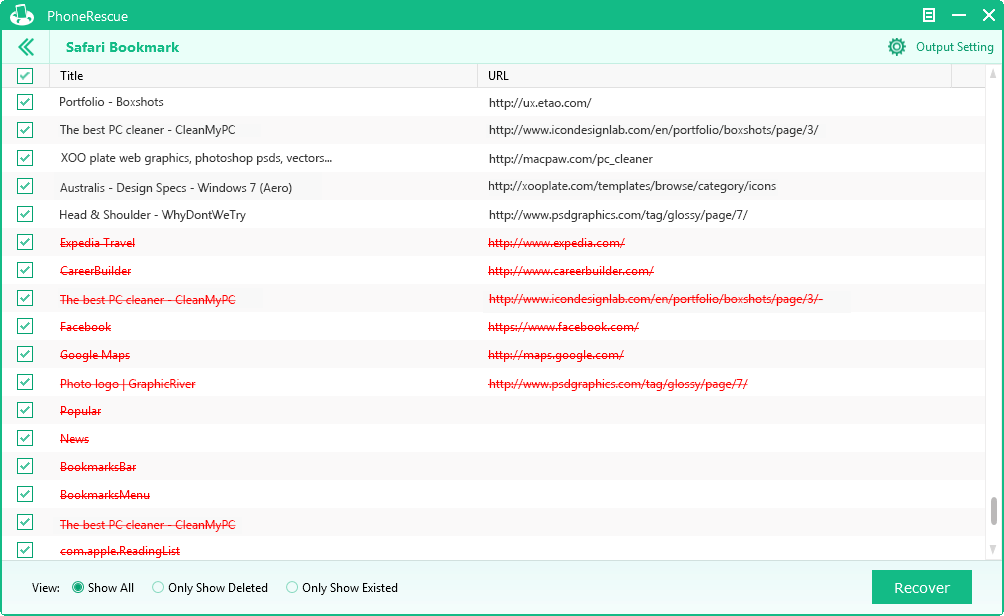
Task: Click the vertical scrollbar thumb
Action: pos(993,511)
